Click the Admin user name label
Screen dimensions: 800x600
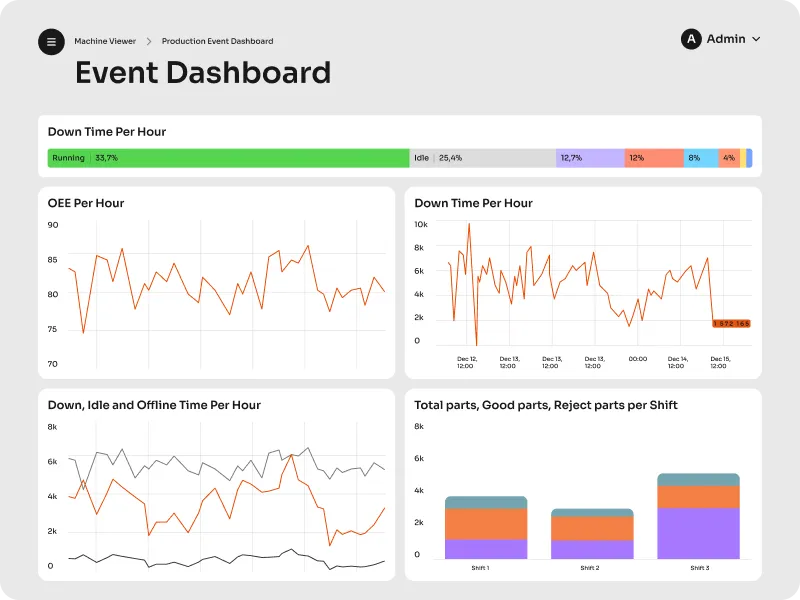(x=726, y=39)
